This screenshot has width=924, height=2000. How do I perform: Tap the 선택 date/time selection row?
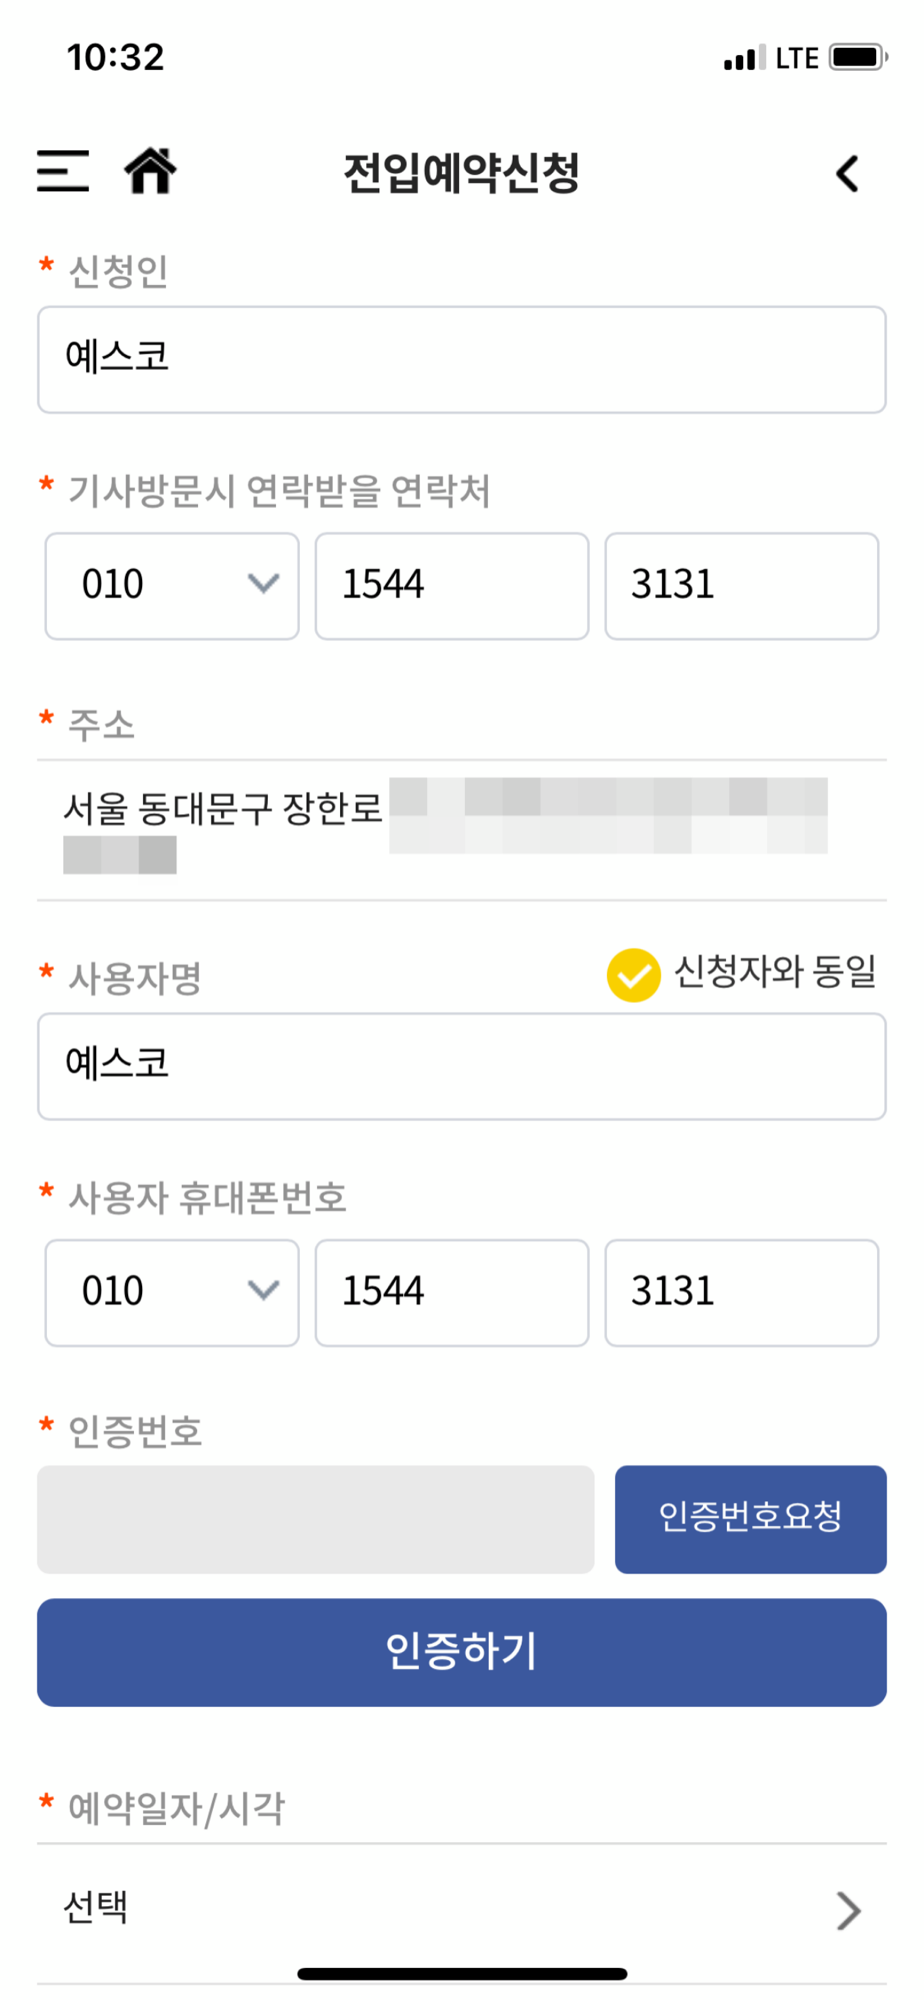[x=462, y=1912]
